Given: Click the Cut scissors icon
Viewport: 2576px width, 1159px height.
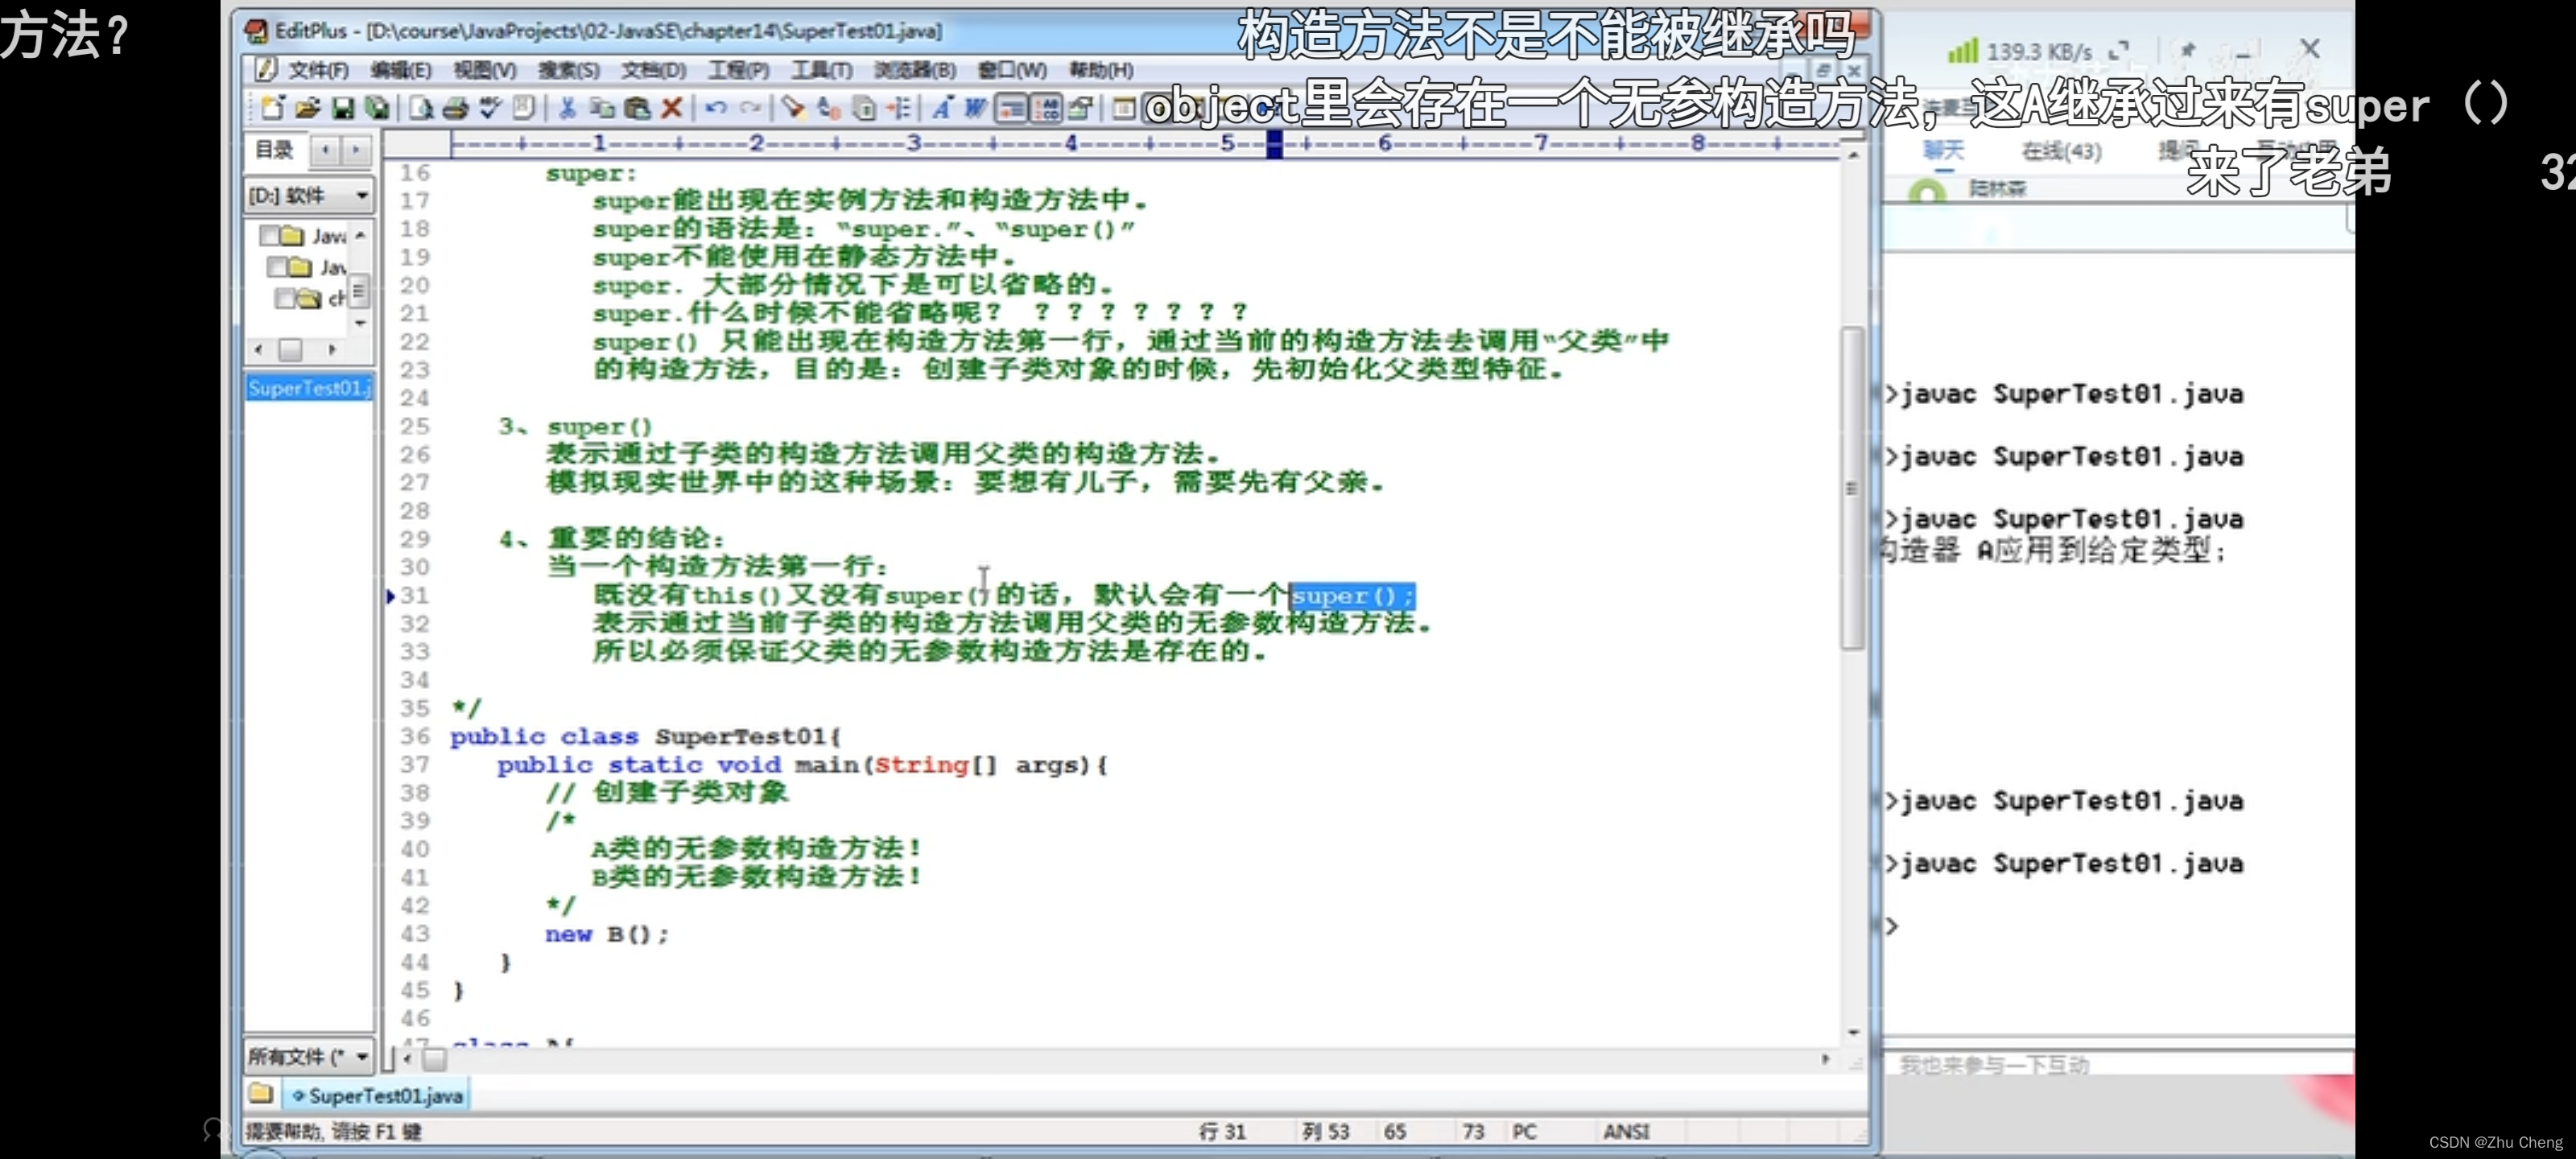Looking at the screenshot, I should [x=567, y=107].
